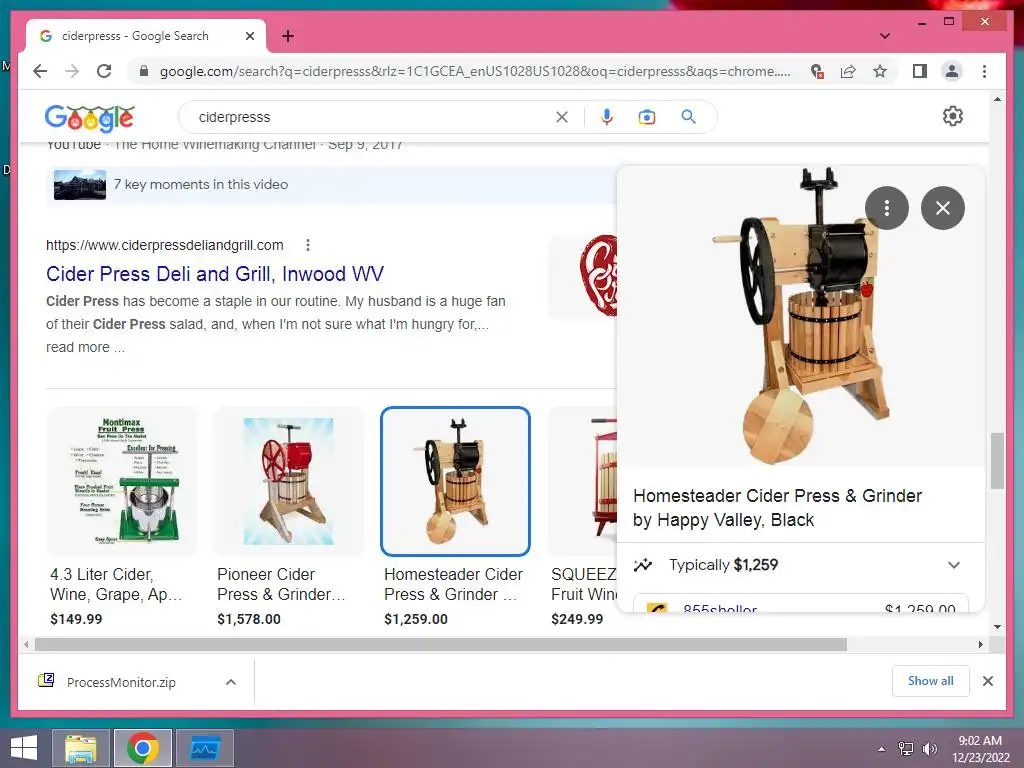Go back to the previous page

(x=40, y=71)
